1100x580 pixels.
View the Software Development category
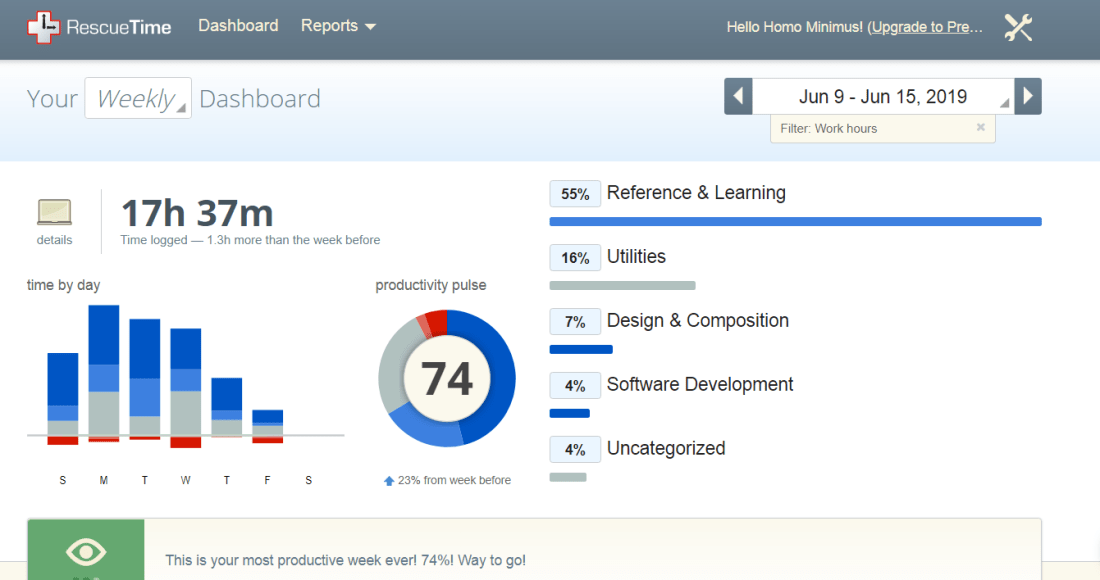coord(700,385)
